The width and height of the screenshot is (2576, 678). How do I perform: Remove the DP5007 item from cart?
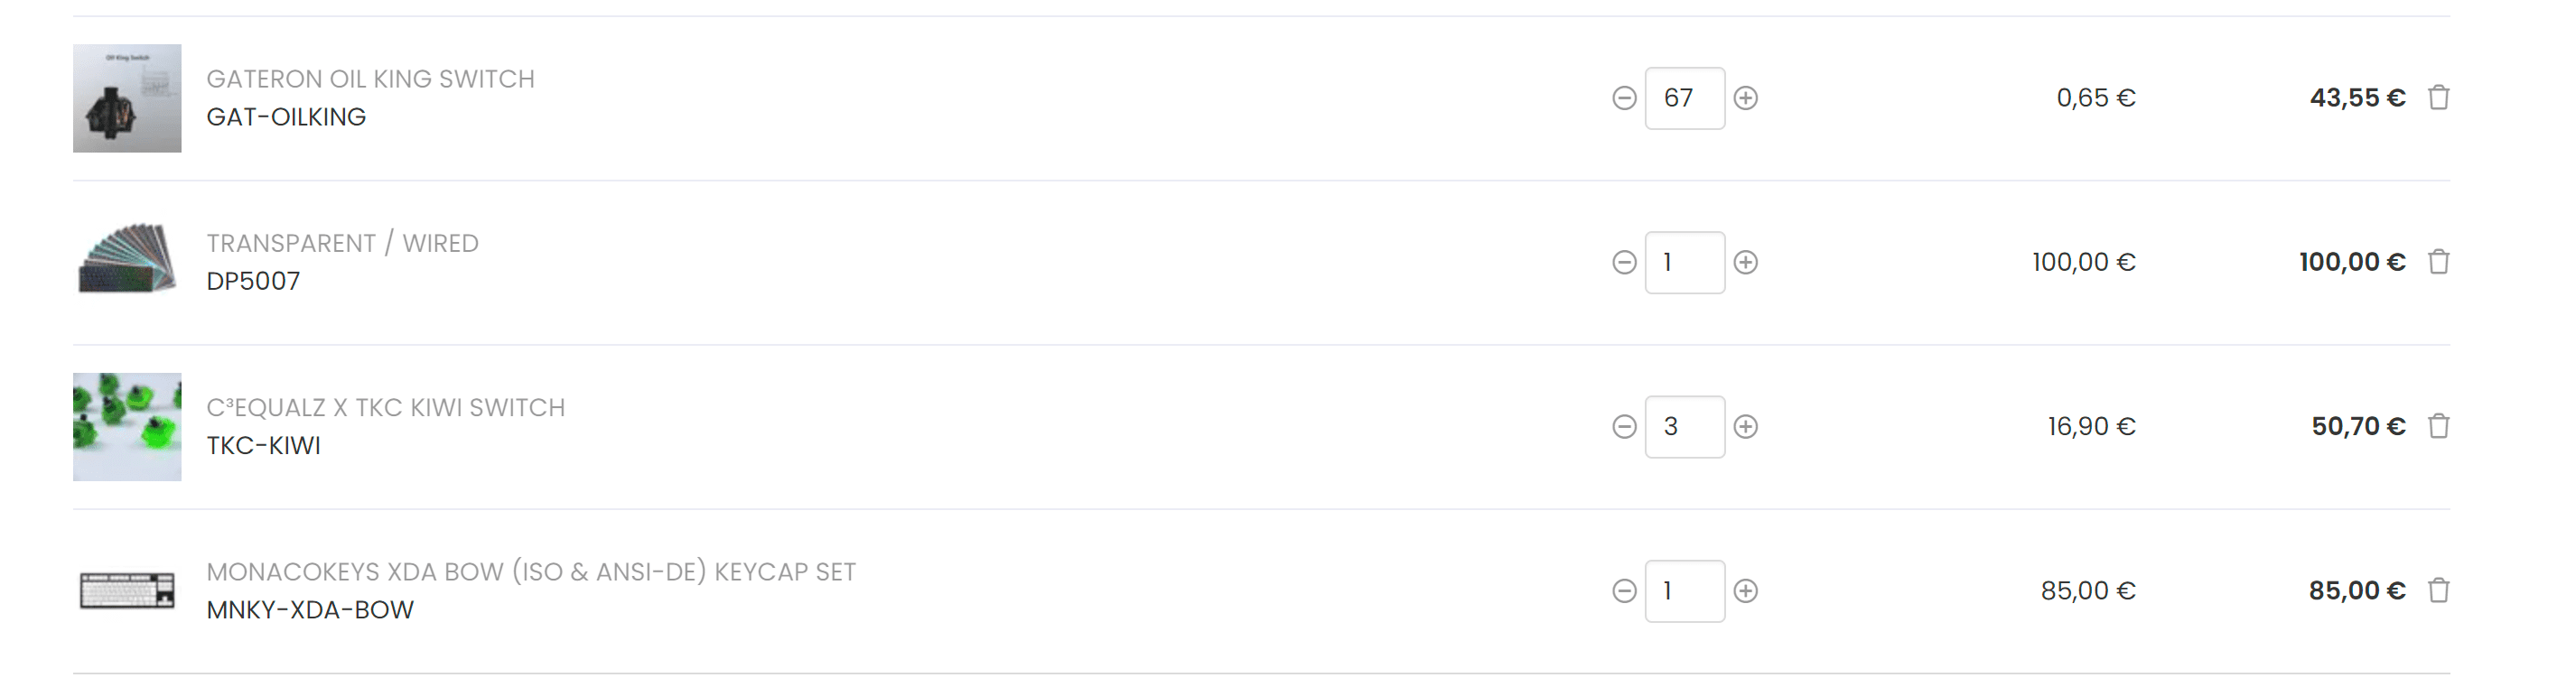pos(2438,262)
